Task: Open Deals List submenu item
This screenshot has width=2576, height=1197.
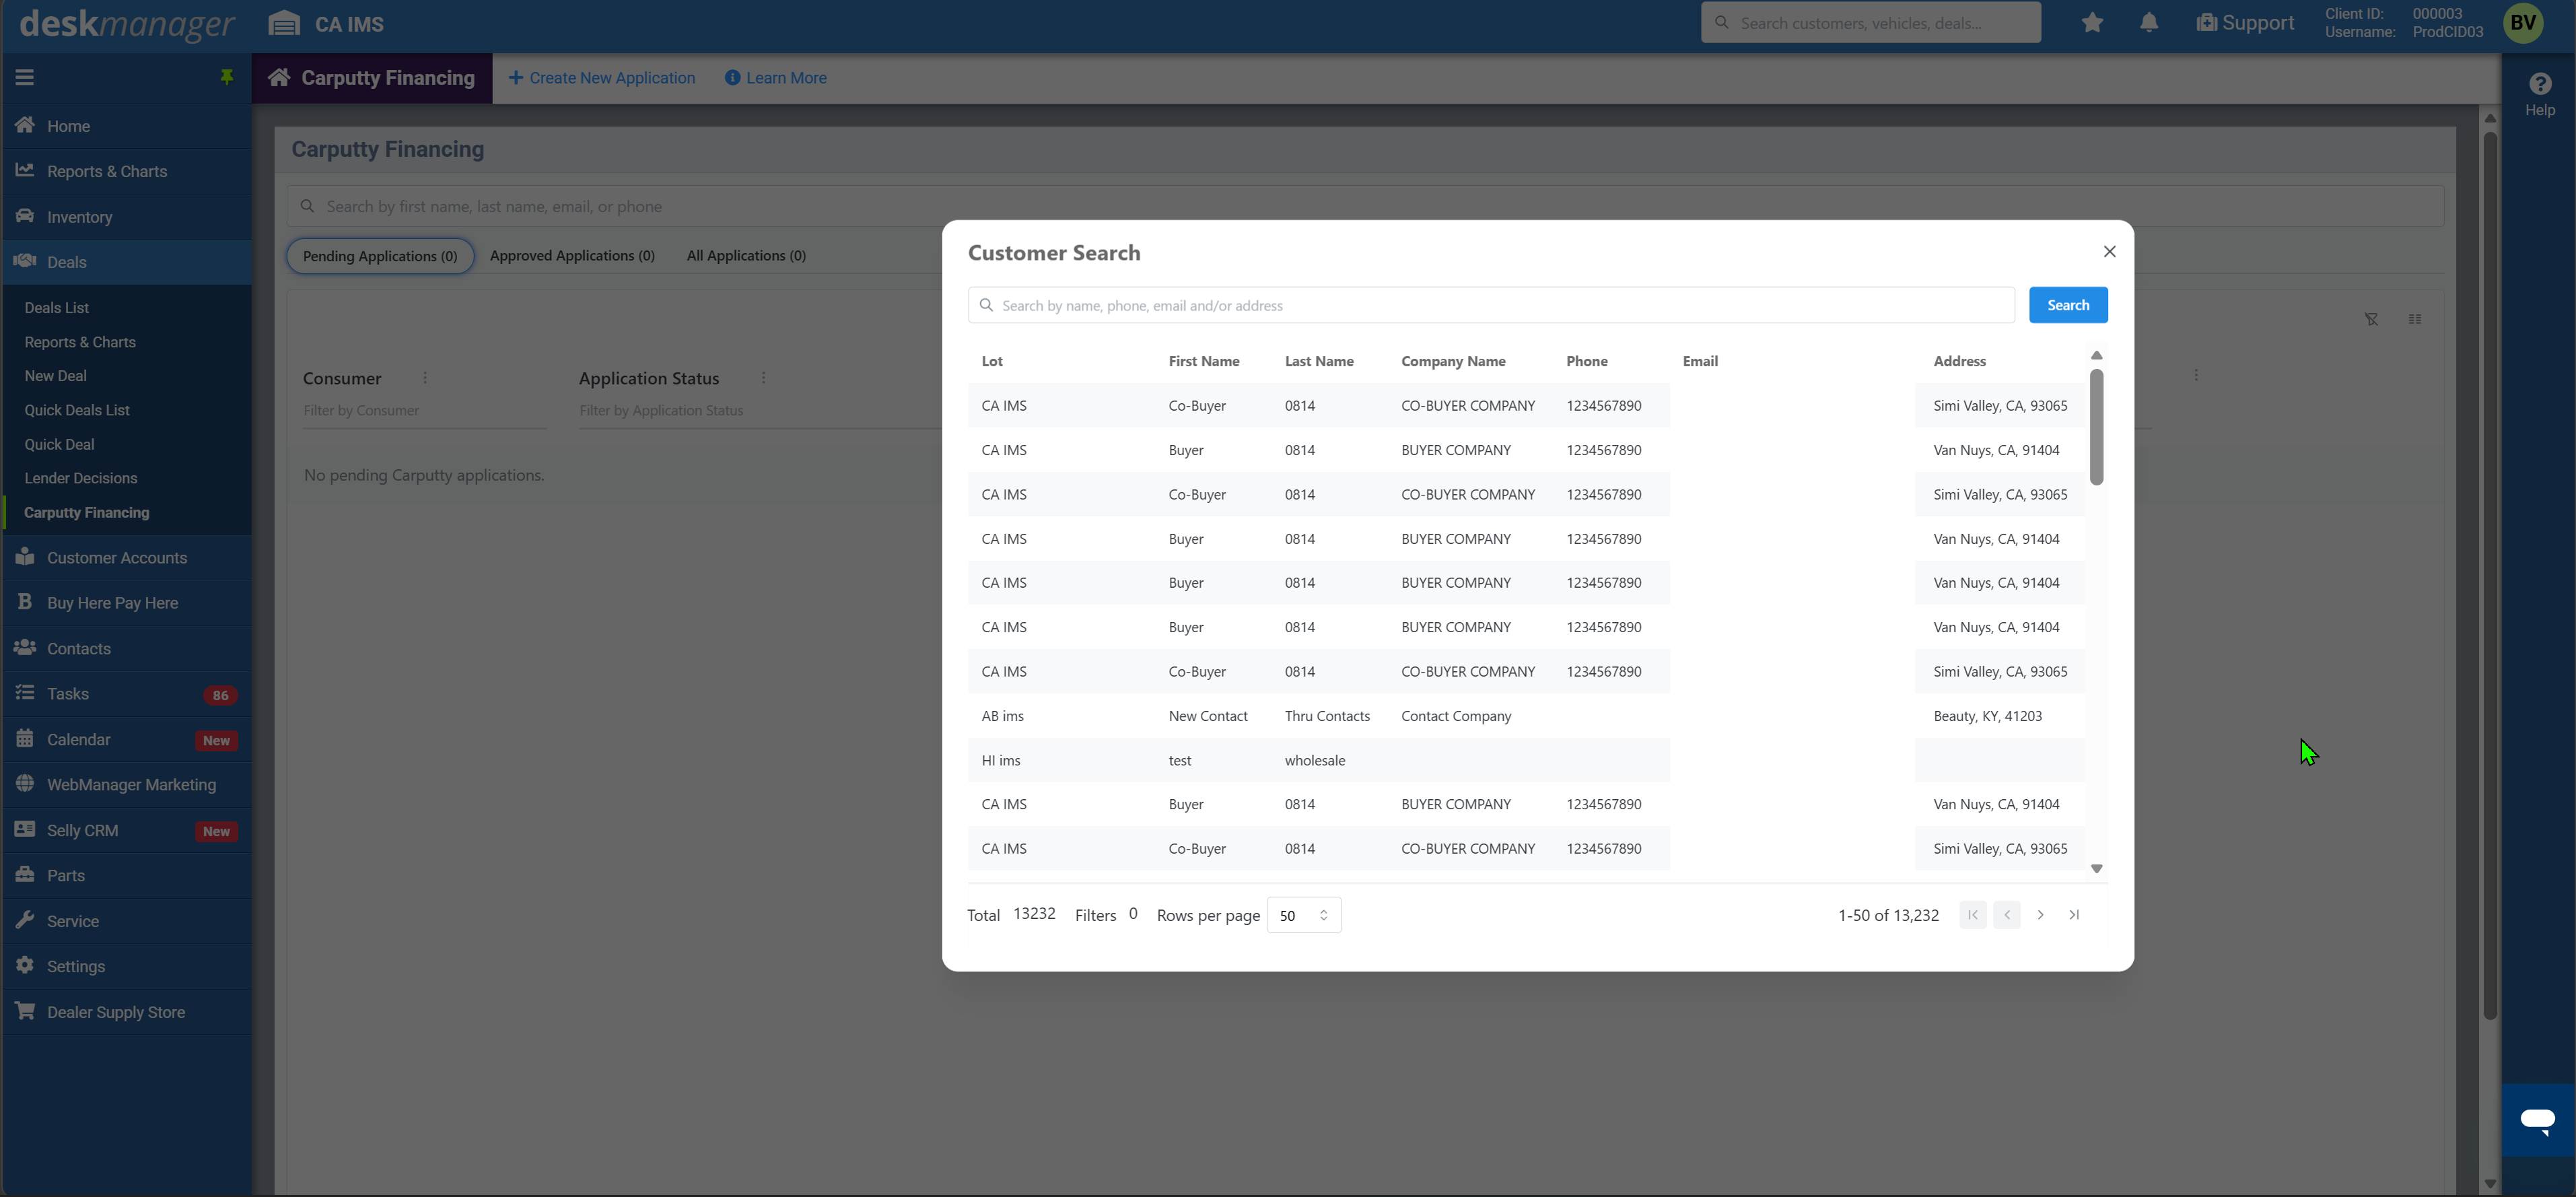Action: (x=57, y=308)
